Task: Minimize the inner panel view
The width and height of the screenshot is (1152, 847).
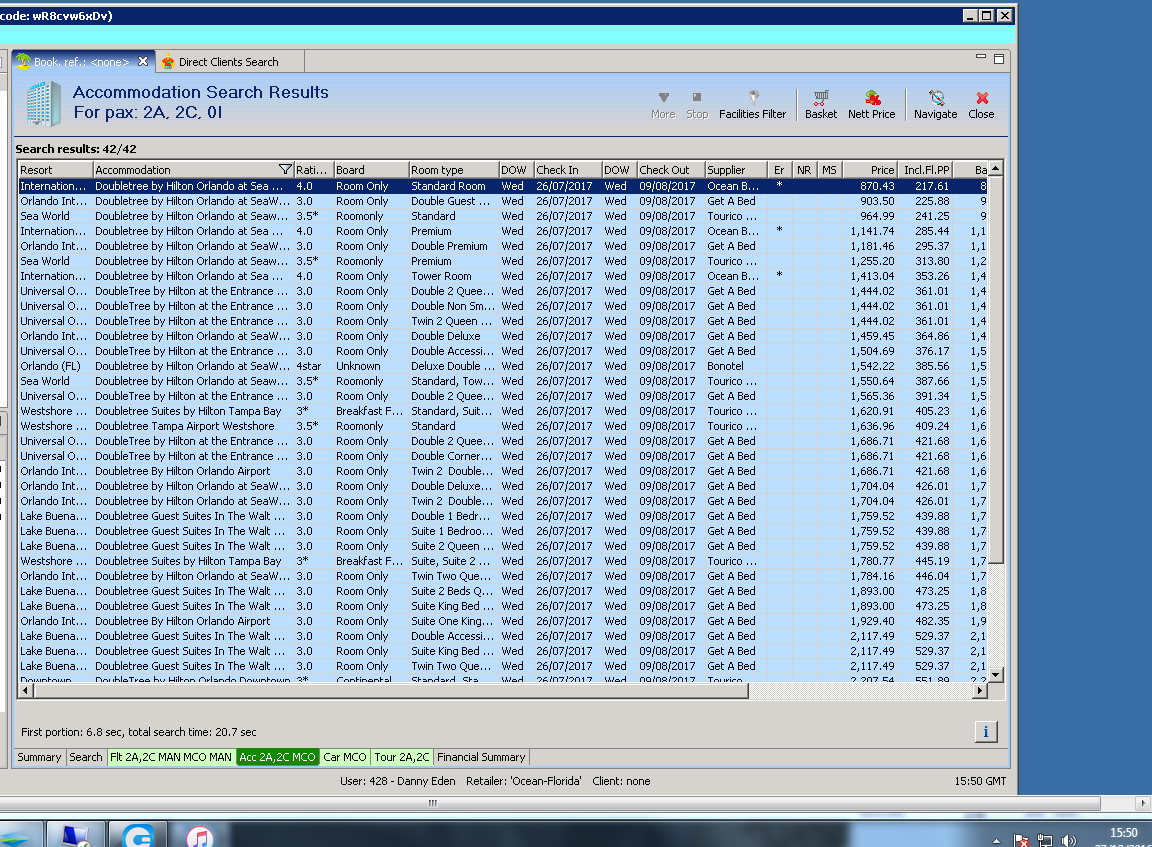Action: (x=980, y=57)
